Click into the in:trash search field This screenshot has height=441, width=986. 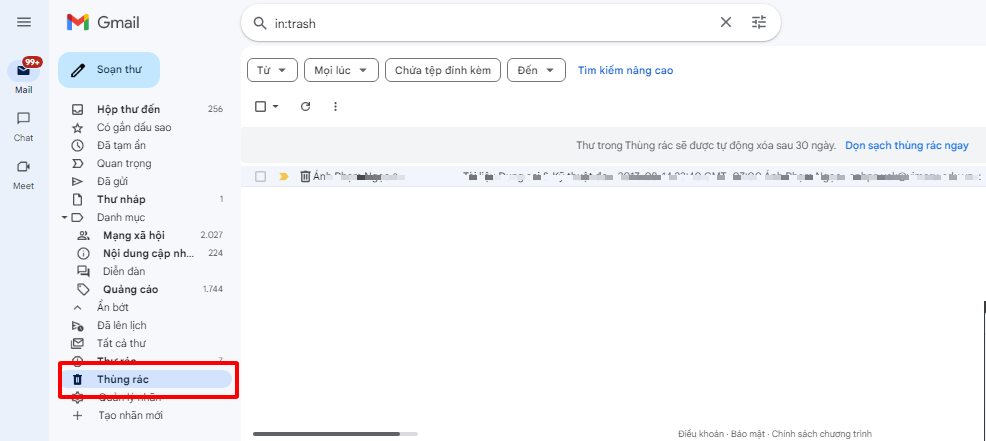(x=490, y=22)
